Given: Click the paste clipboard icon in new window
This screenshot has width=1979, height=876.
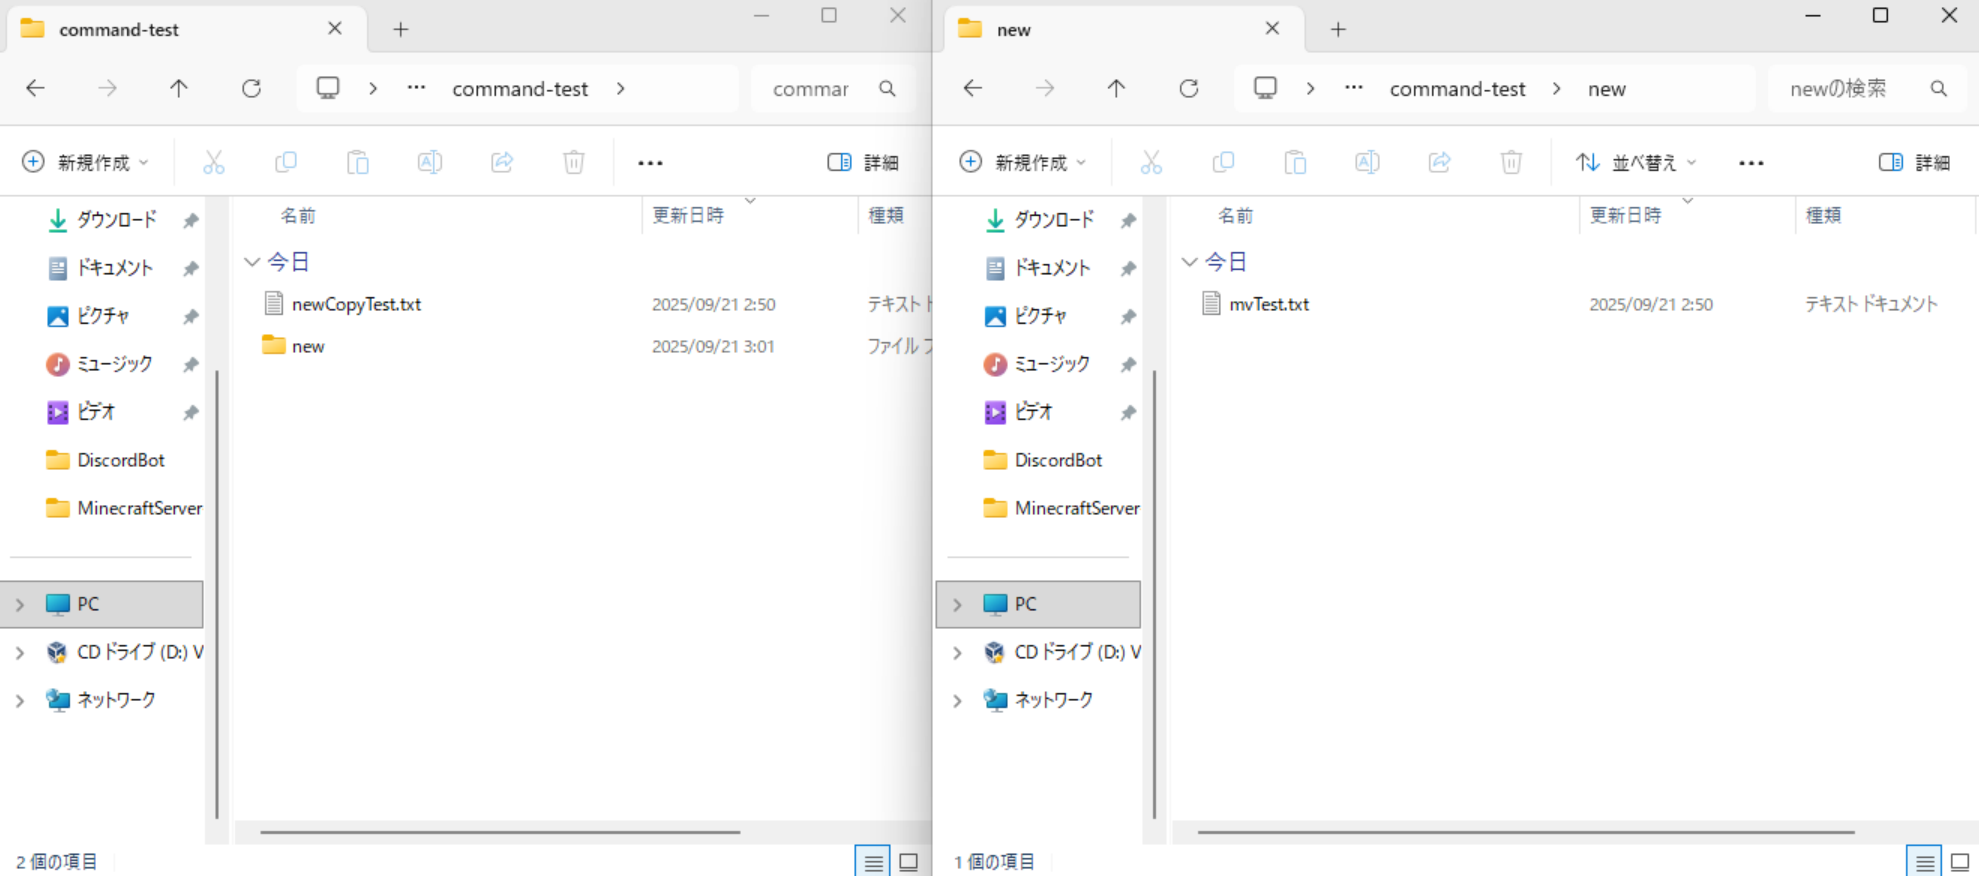Looking at the screenshot, I should point(1295,162).
